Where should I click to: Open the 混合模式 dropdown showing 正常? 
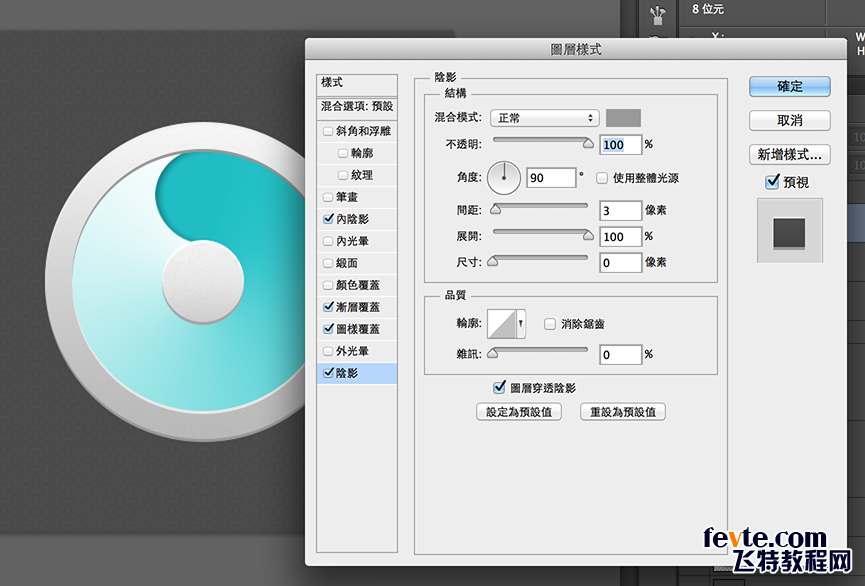[x=544, y=118]
